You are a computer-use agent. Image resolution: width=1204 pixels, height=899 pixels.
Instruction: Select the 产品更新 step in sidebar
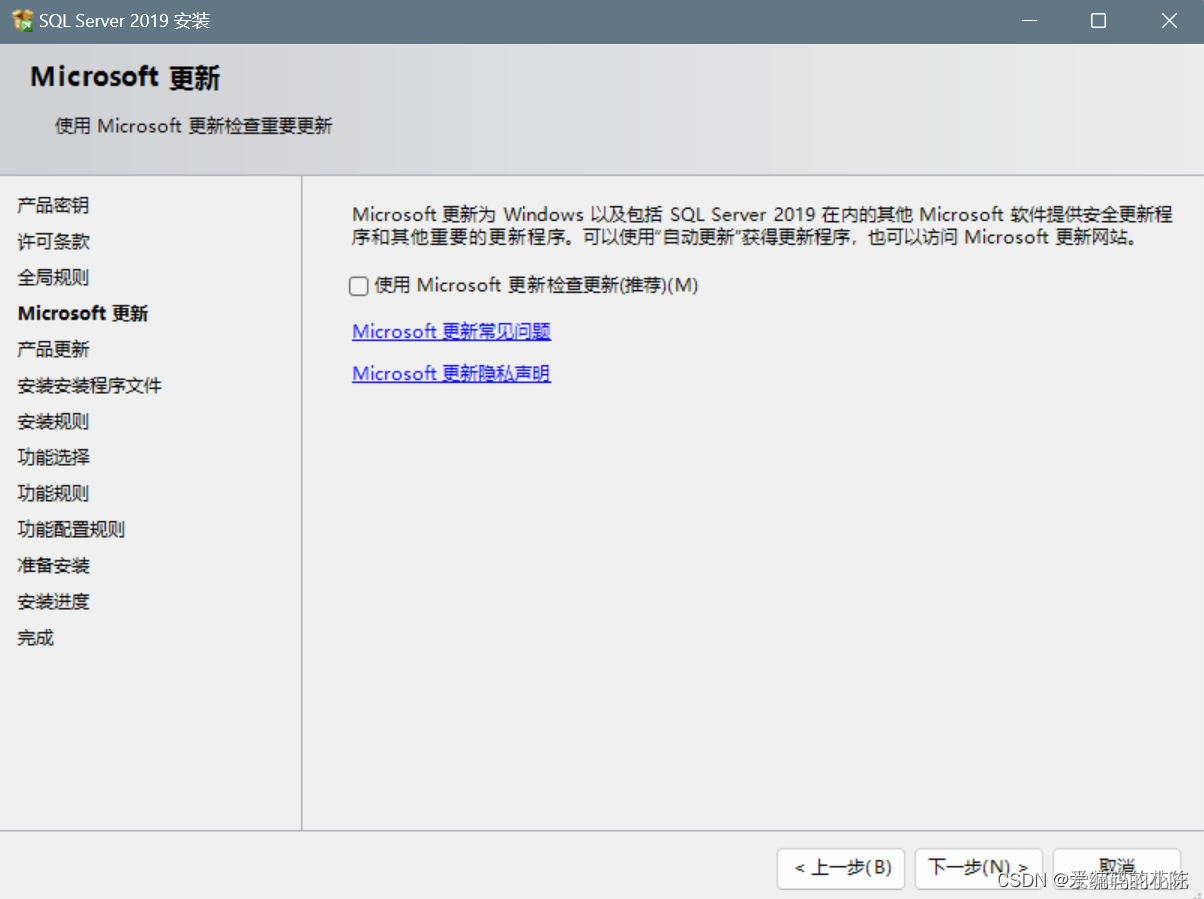tap(53, 350)
